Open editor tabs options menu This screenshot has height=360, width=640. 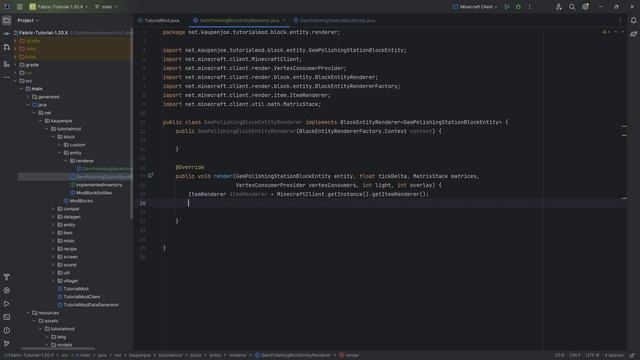620,20
